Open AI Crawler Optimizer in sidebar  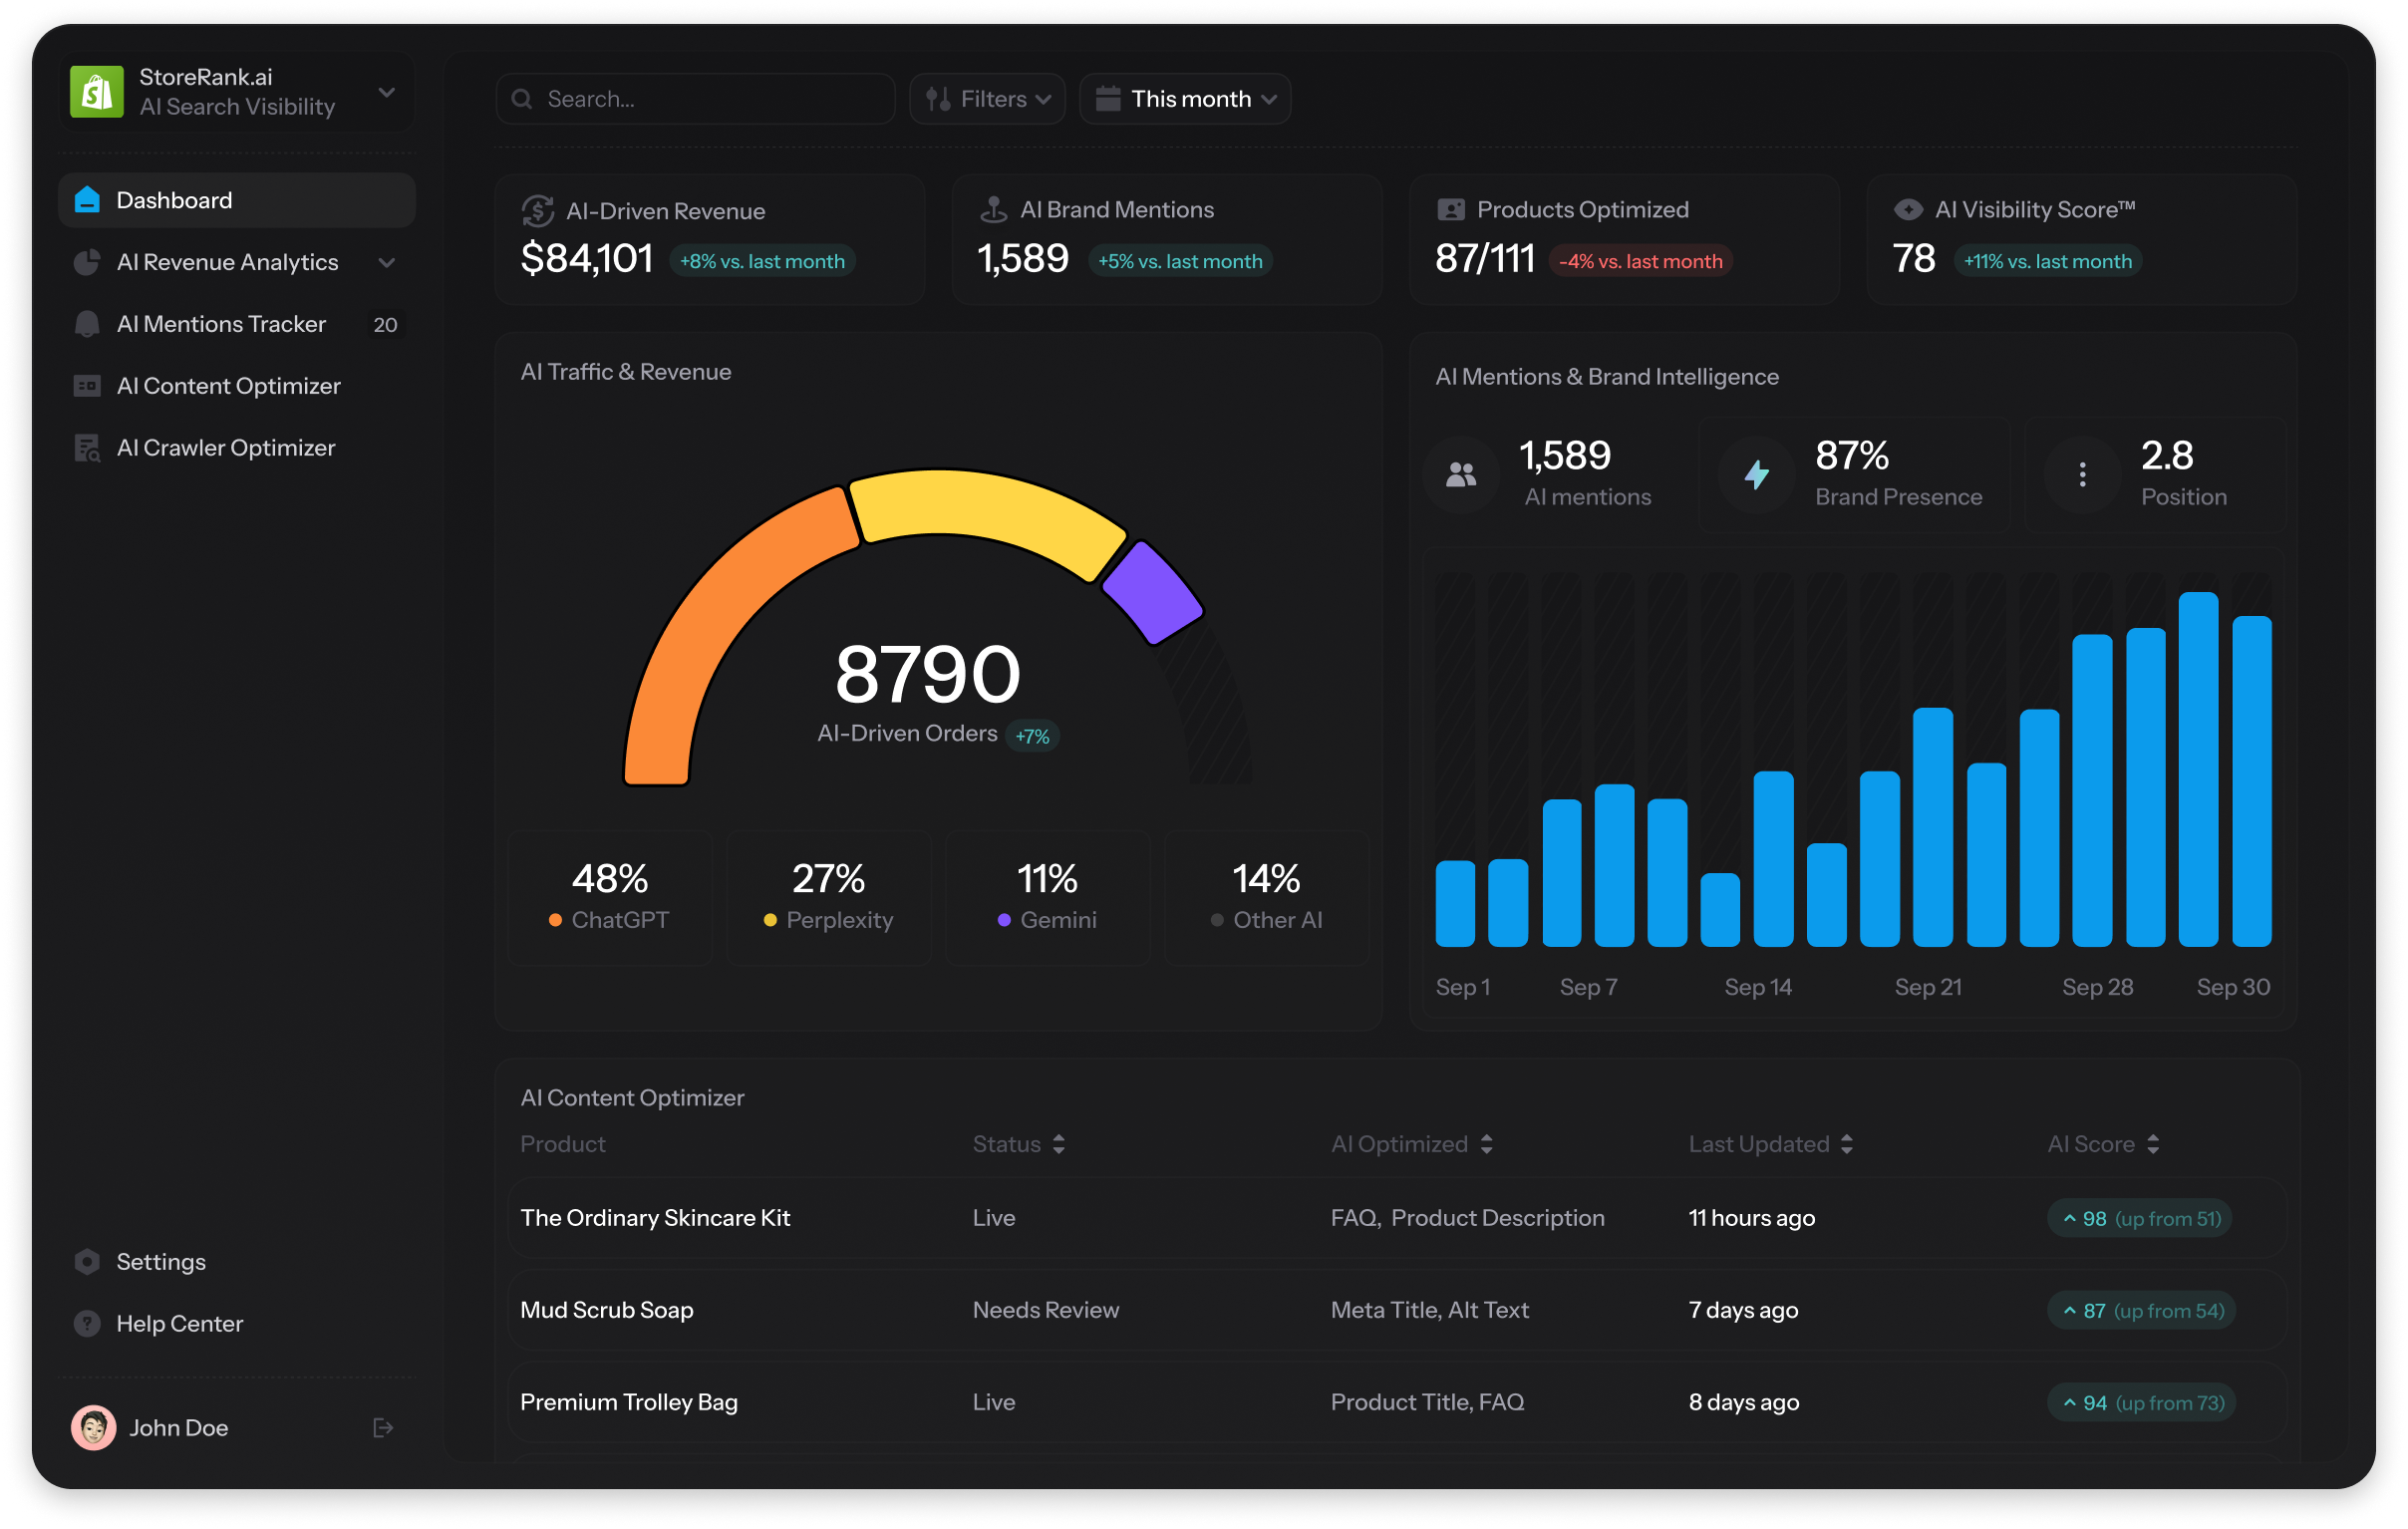[225, 448]
